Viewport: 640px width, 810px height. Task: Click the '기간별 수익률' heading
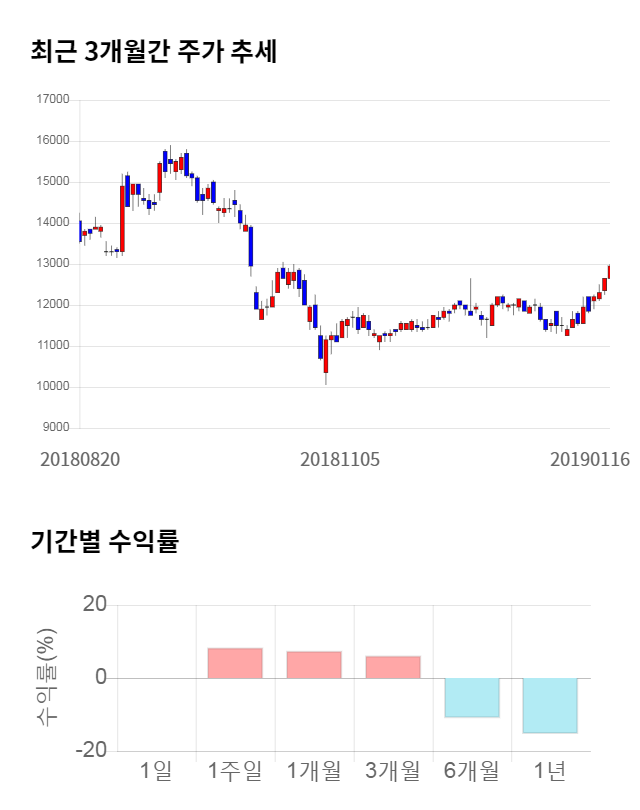(x=104, y=543)
